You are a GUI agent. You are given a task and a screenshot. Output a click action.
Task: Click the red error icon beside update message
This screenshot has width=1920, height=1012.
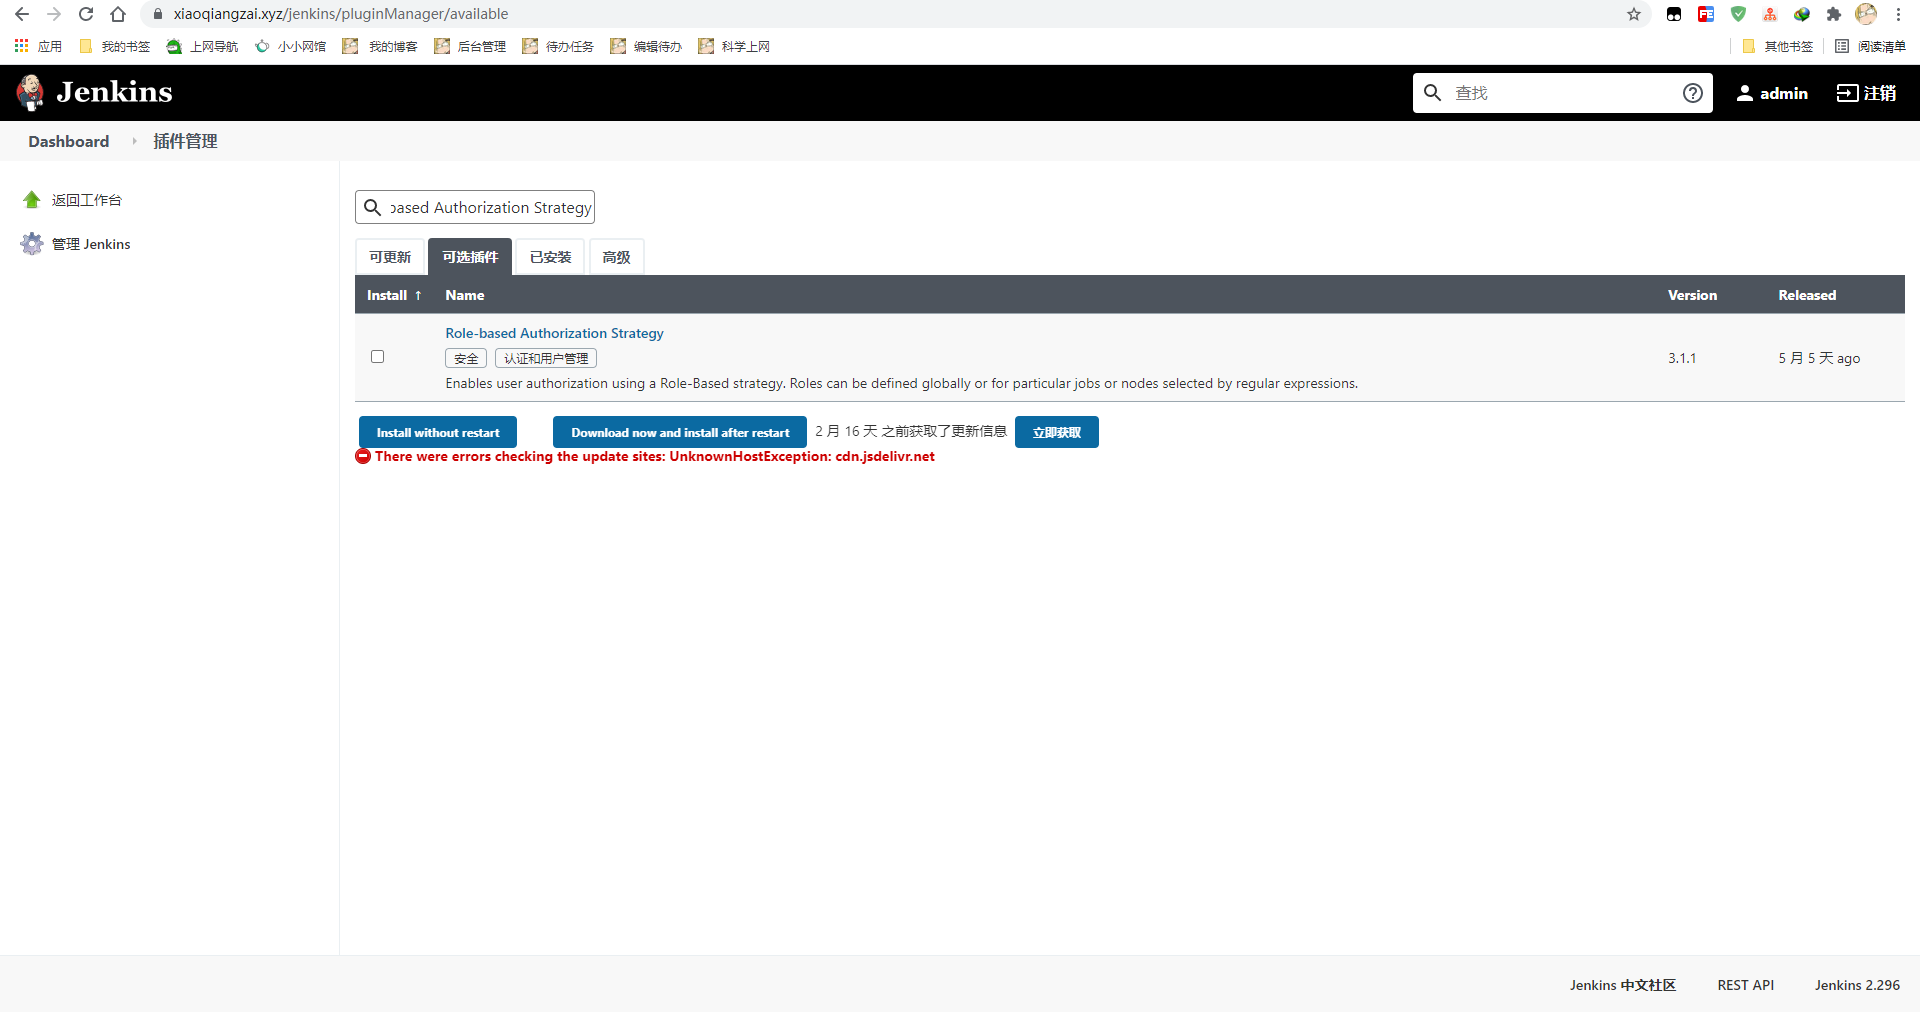point(363,456)
